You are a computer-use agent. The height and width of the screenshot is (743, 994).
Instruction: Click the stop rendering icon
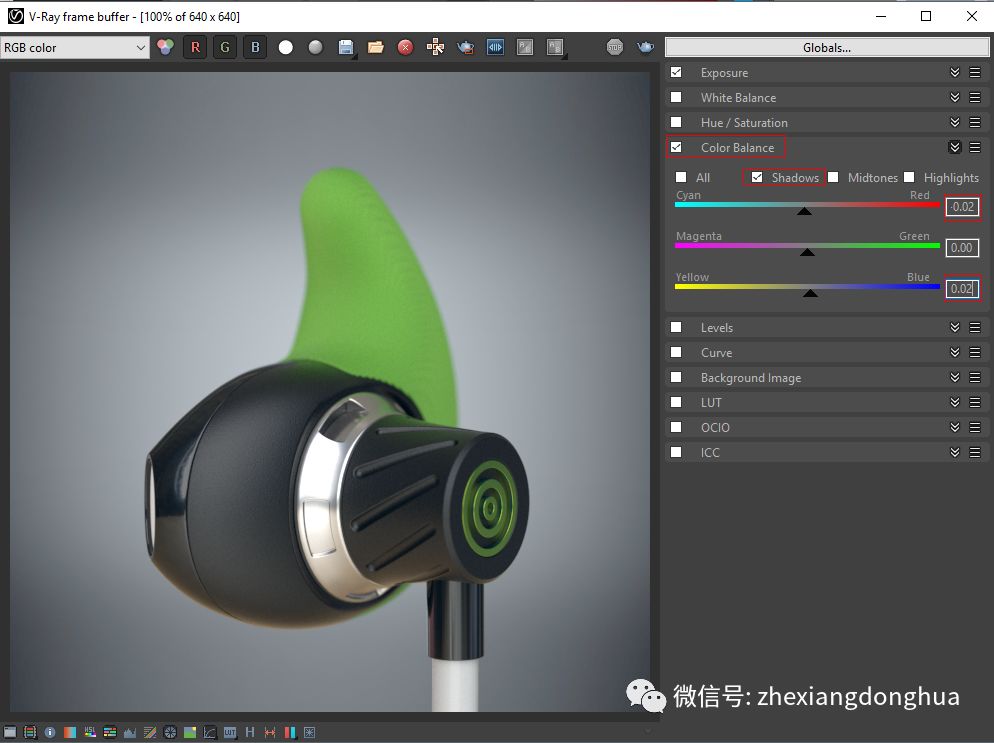pos(614,48)
